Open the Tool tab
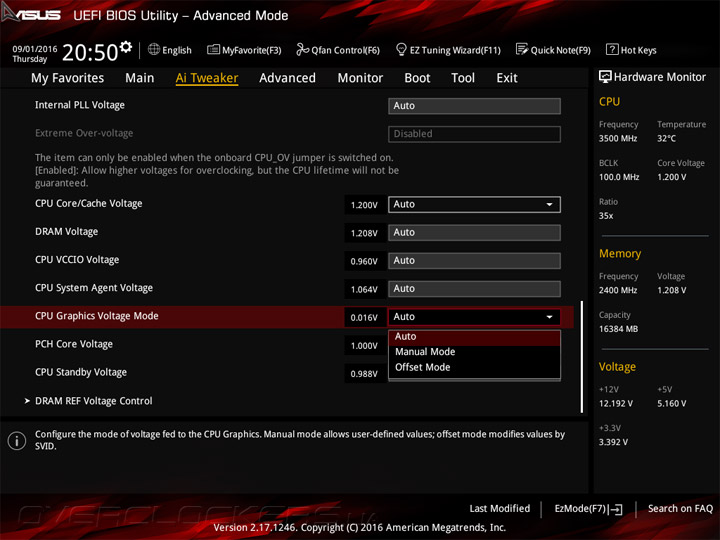This screenshot has height=540, width=720. click(462, 78)
